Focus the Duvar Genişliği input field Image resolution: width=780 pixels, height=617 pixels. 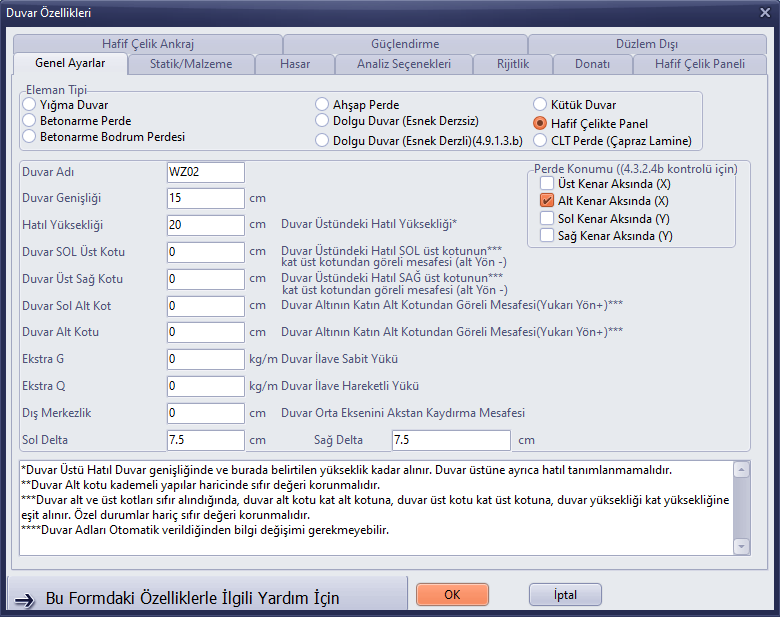click(x=205, y=198)
